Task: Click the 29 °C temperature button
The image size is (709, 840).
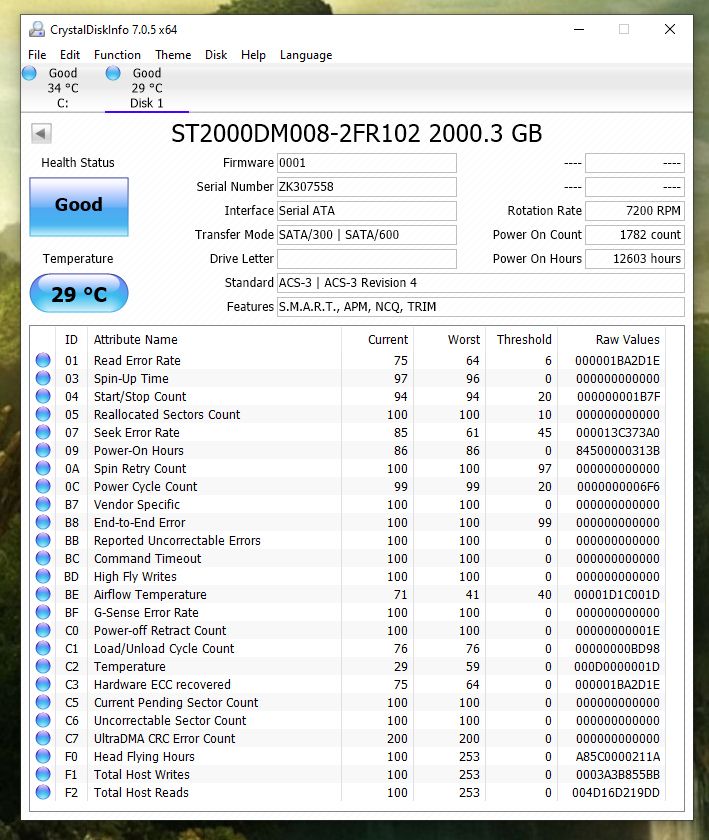Action: tap(79, 293)
